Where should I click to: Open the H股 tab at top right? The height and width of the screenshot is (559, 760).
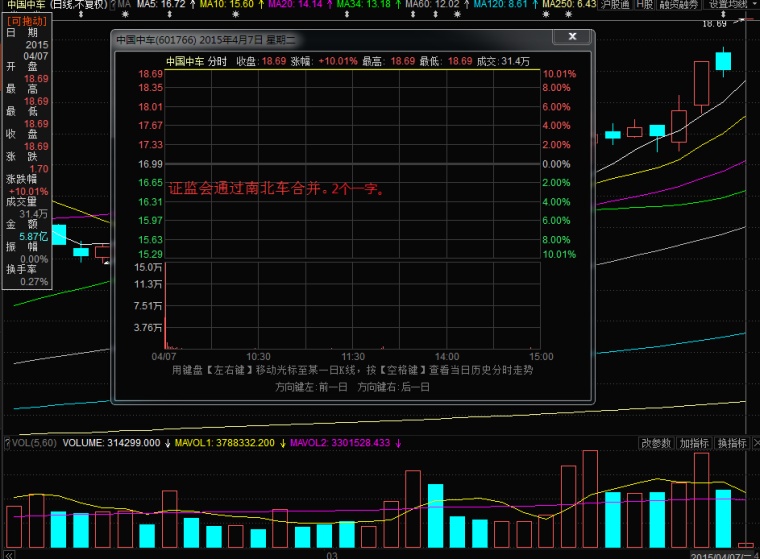point(645,5)
